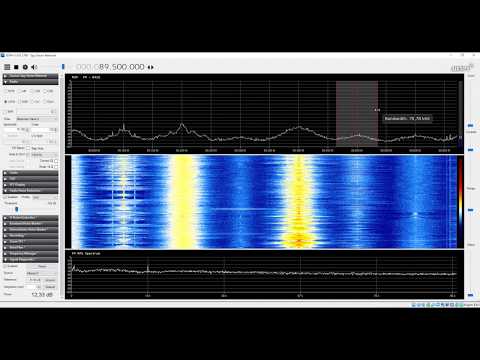Expand the Audio panel
The image size is (480, 360).
(30, 173)
